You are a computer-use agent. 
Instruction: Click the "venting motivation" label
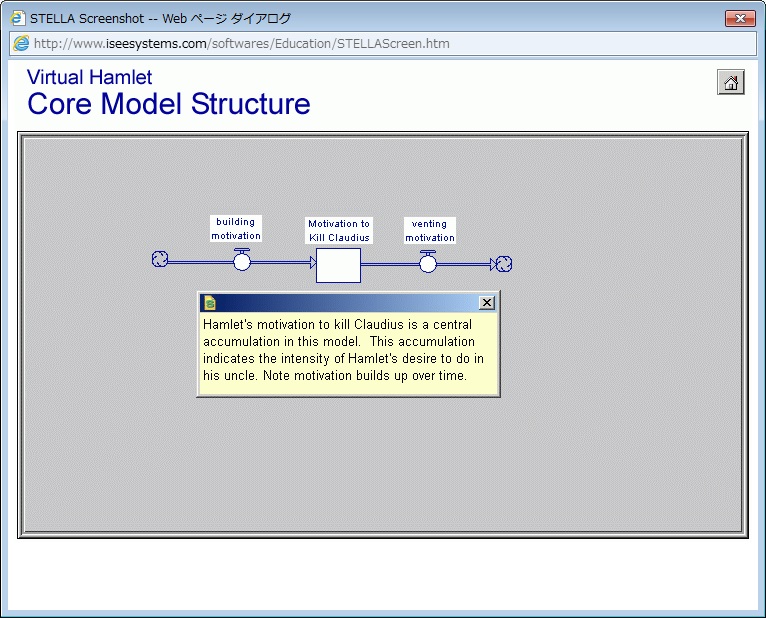pyautogui.click(x=430, y=230)
